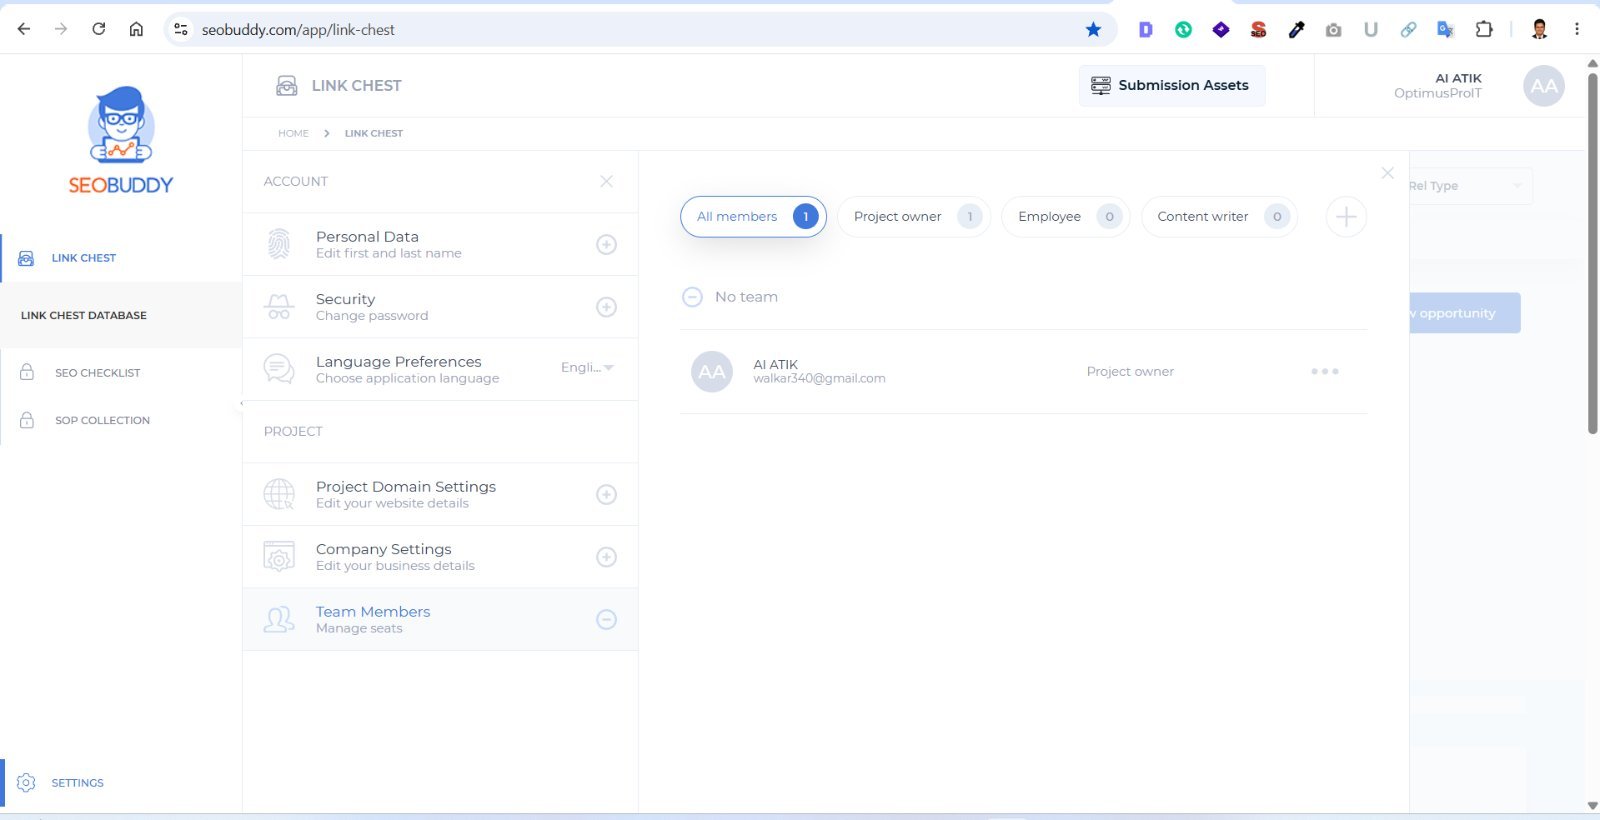
Task: Click Project owner role text for AI ATIK
Action: (x=1130, y=372)
